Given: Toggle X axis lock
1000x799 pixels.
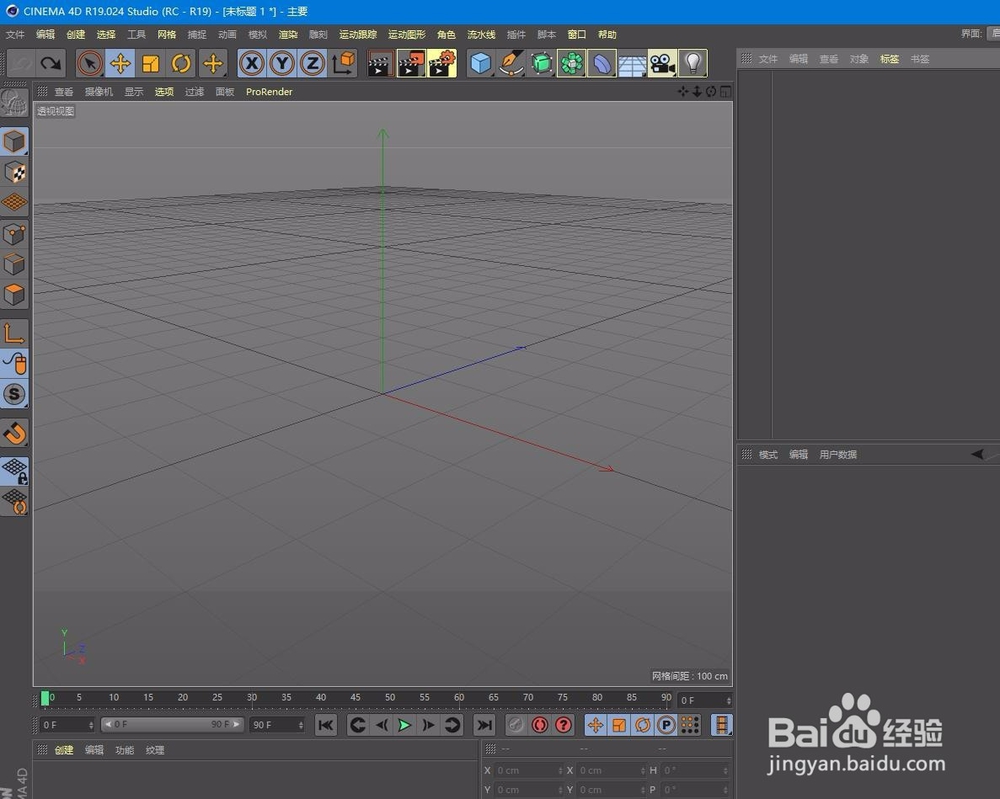Looking at the screenshot, I should tap(252, 63).
